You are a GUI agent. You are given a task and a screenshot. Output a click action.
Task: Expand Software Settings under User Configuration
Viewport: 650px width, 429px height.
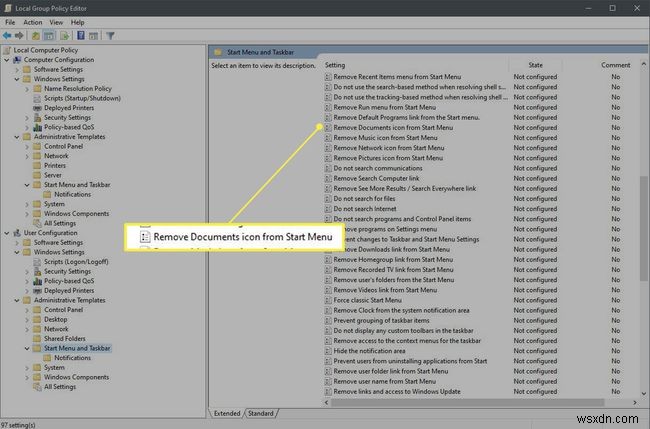pyautogui.click(x=17, y=242)
